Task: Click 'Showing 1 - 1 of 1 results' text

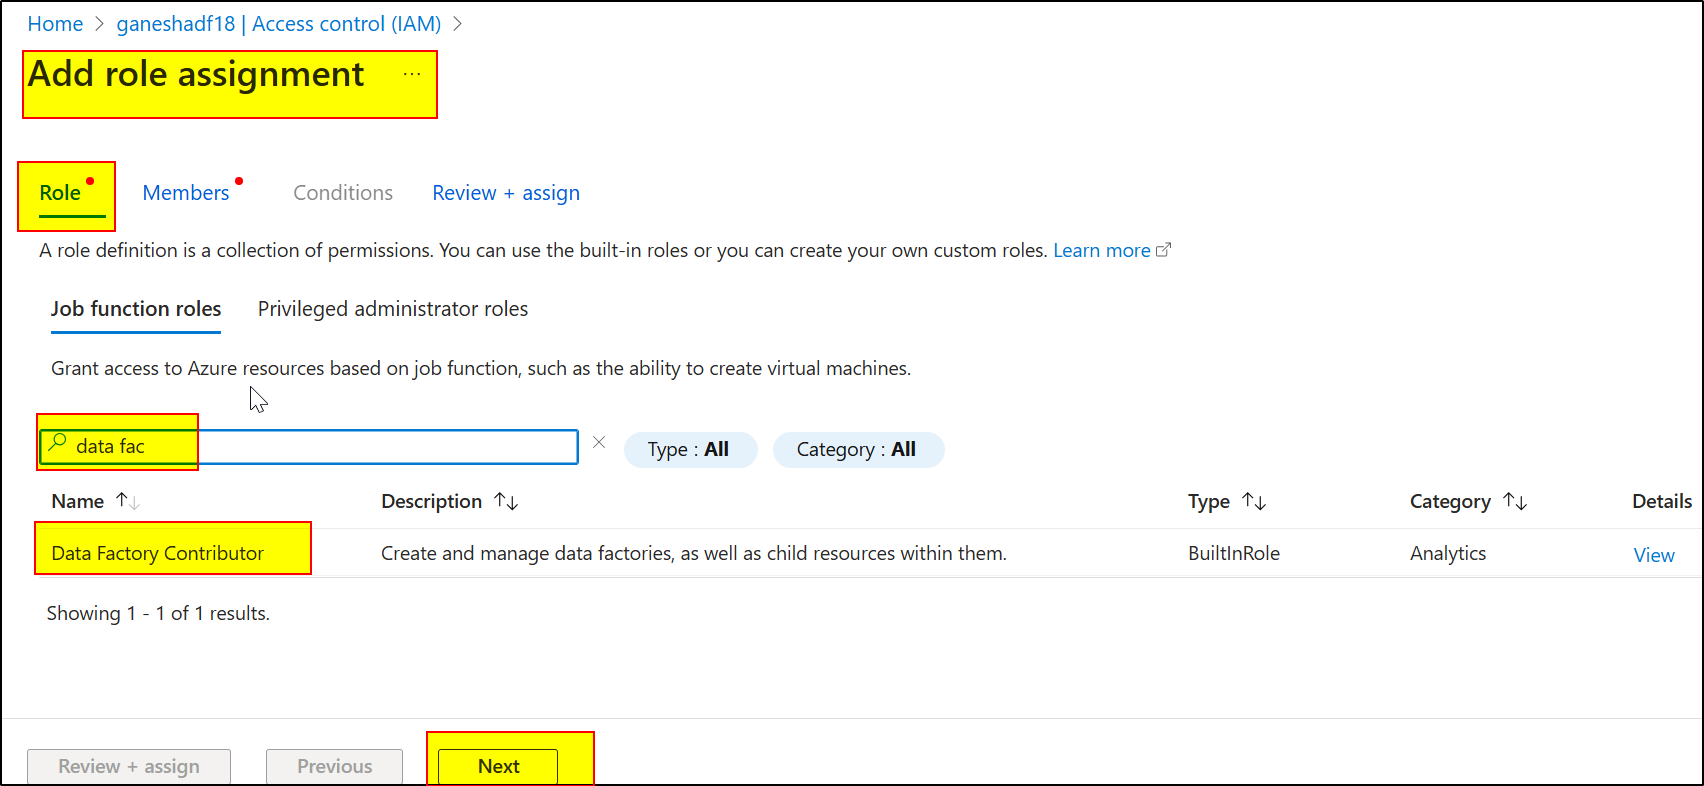Action: click(x=158, y=613)
